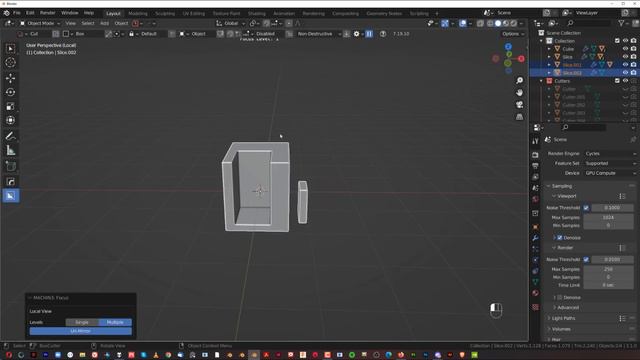Open Device GPU Compute dropdown
The image size is (640, 360).
(610, 173)
